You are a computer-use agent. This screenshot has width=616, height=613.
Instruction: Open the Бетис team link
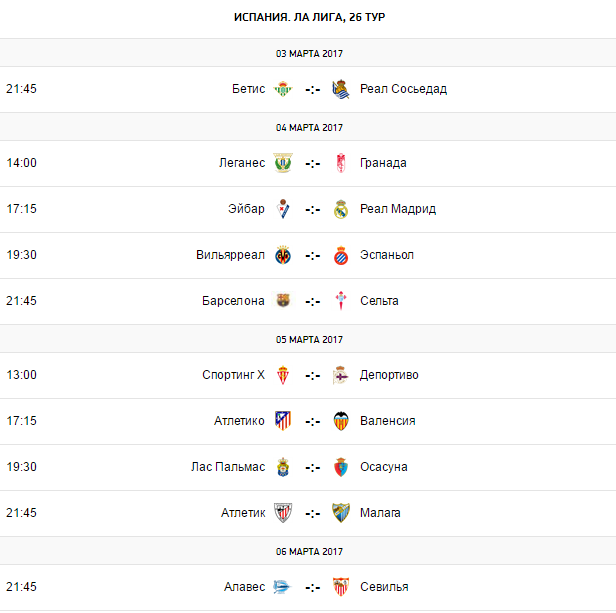[248, 89]
